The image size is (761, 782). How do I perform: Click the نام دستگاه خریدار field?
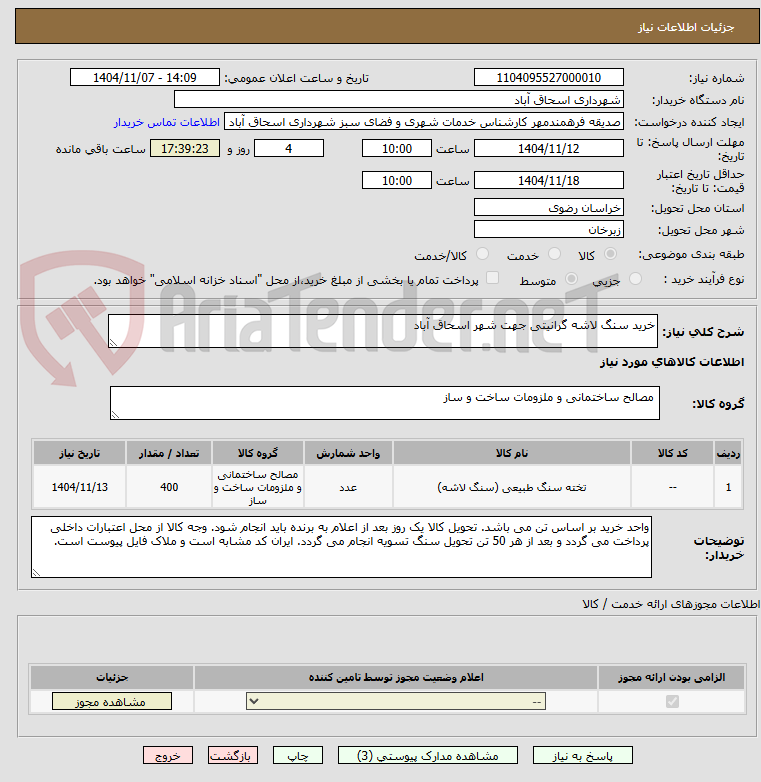tap(399, 100)
